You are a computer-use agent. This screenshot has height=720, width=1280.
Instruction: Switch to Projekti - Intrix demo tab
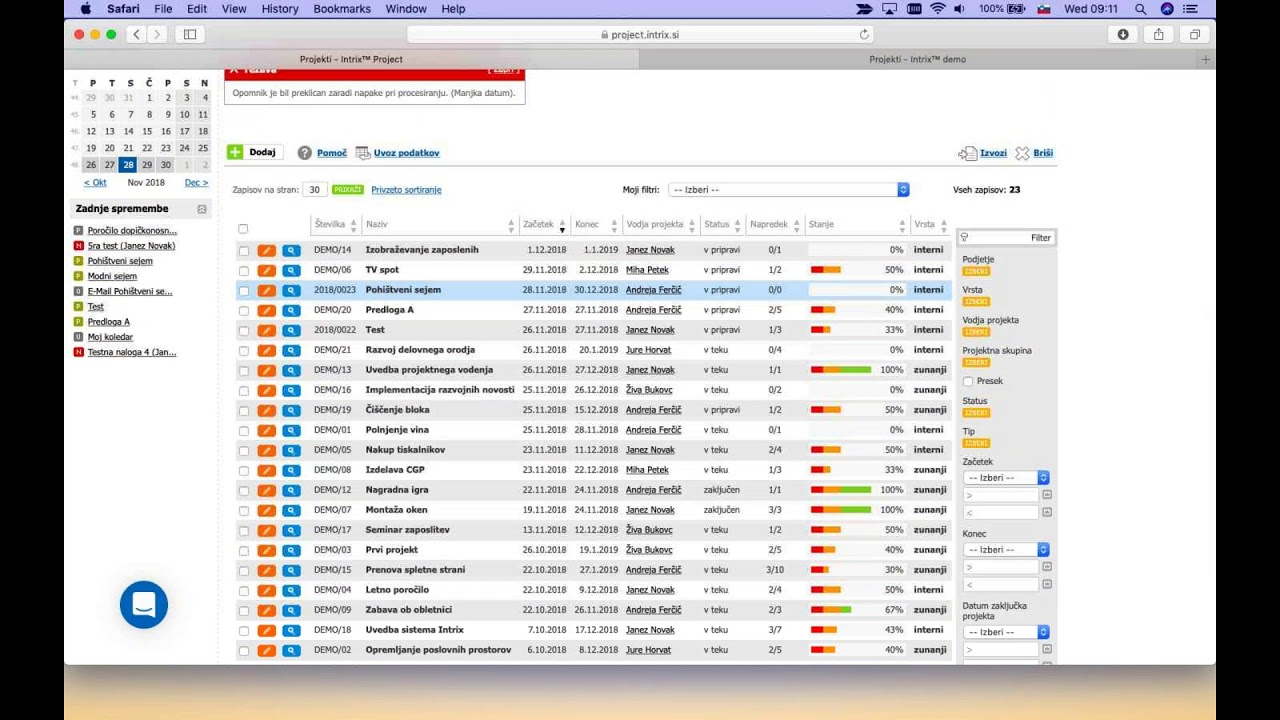918,59
